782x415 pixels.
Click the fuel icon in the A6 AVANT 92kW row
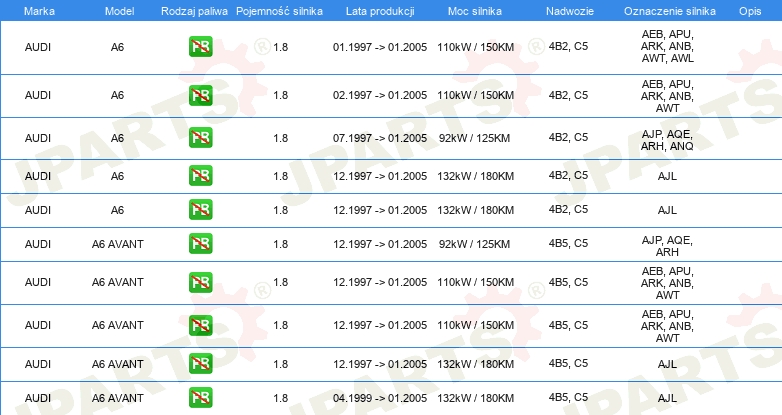(x=200, y=243)
